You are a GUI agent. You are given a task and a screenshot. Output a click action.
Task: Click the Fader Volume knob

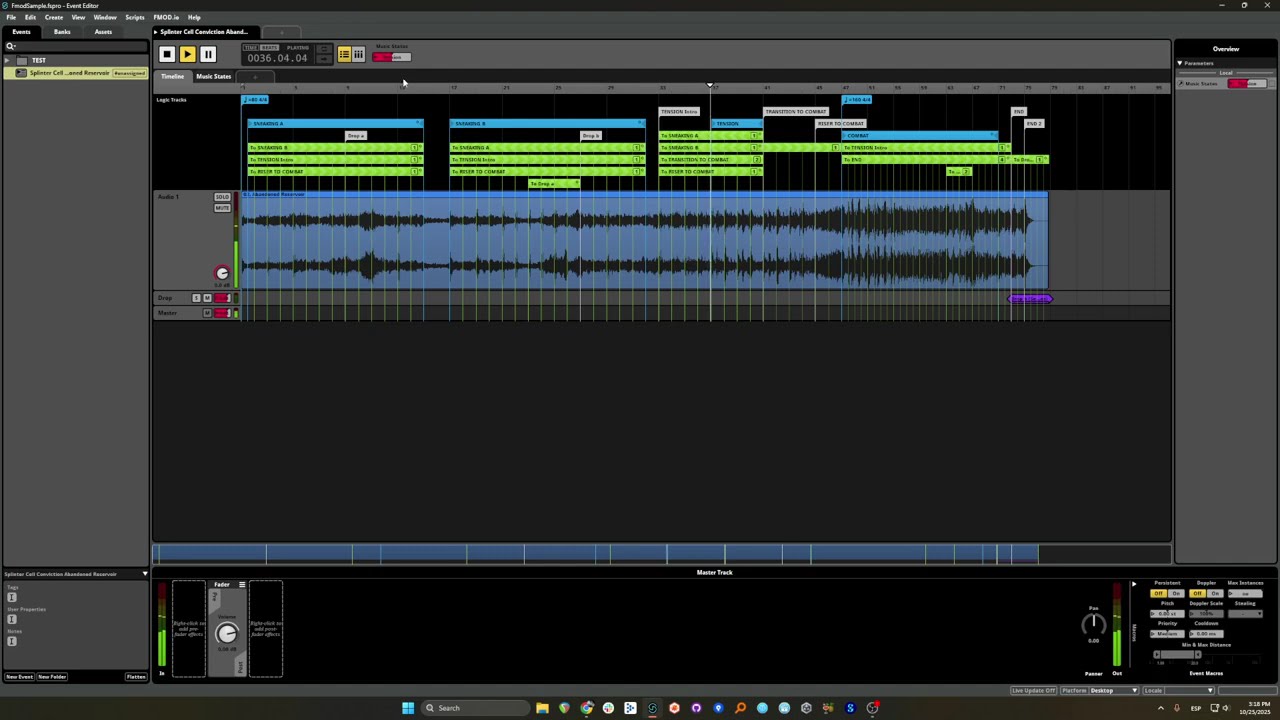227,633
